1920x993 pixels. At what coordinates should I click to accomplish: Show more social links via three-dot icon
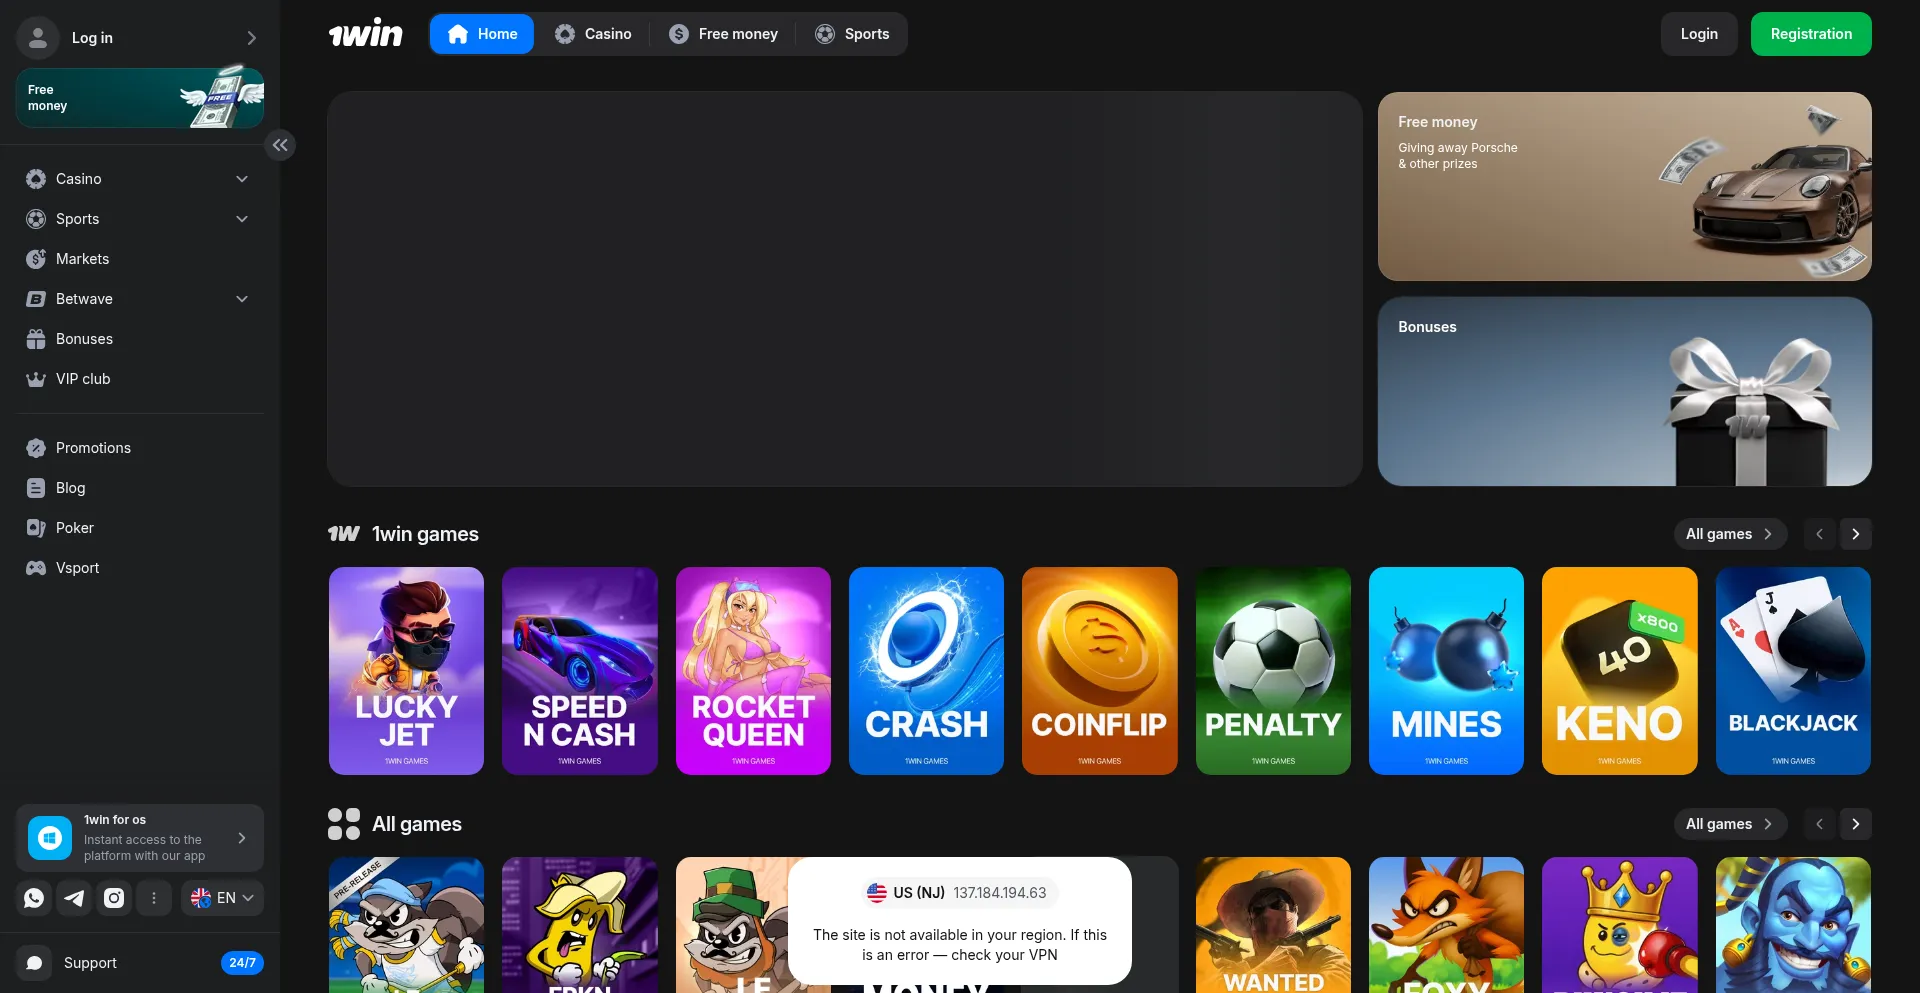point(154,898)
